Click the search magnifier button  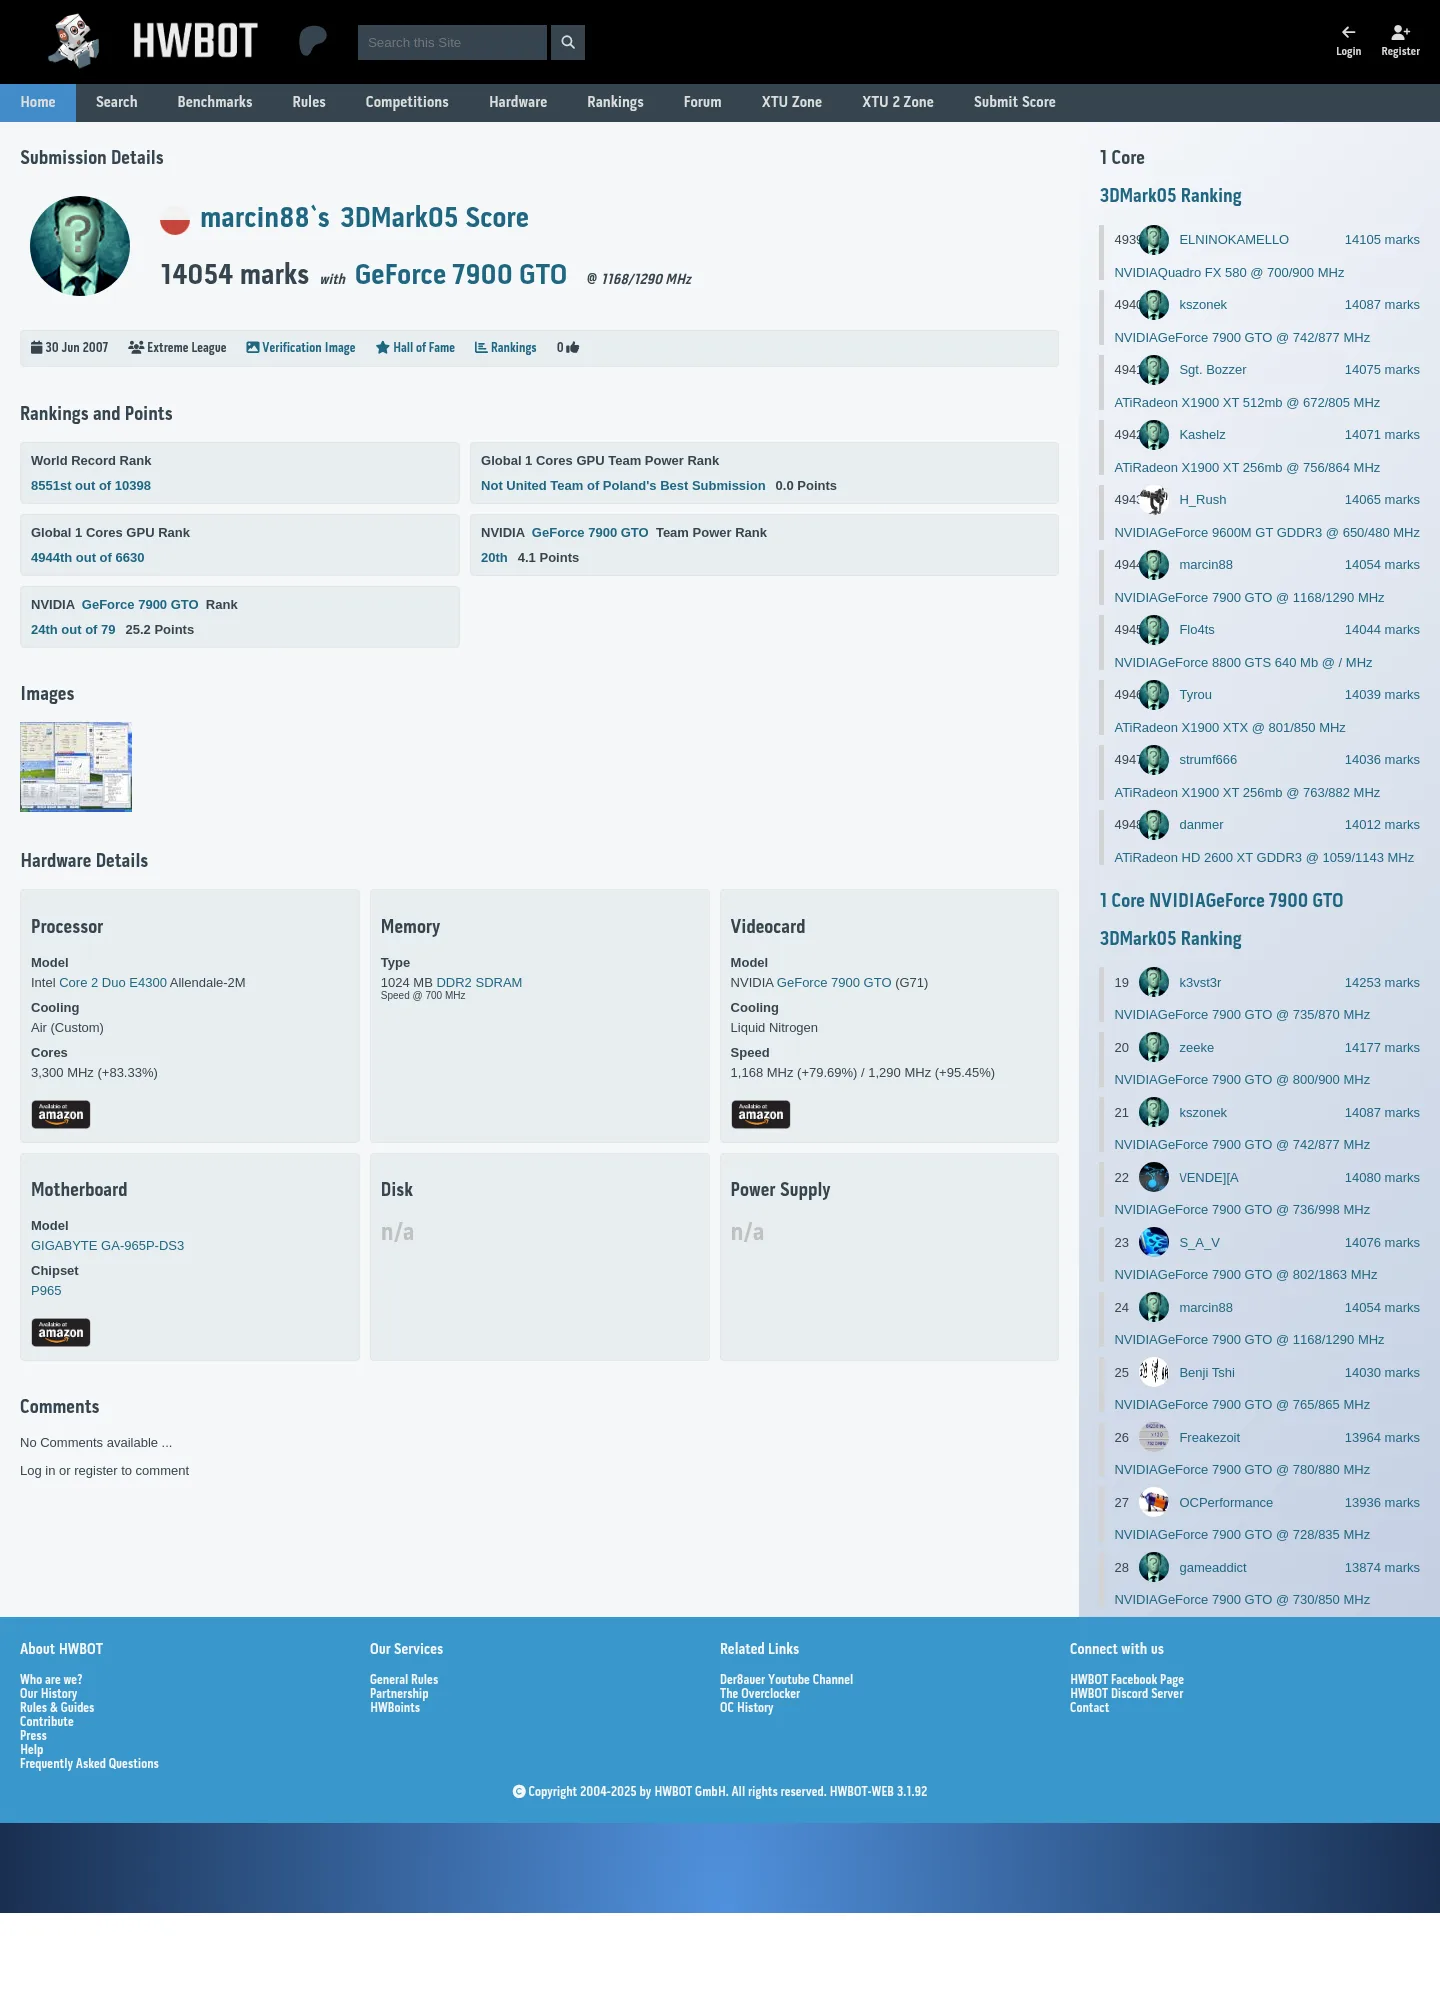point(568,42)
